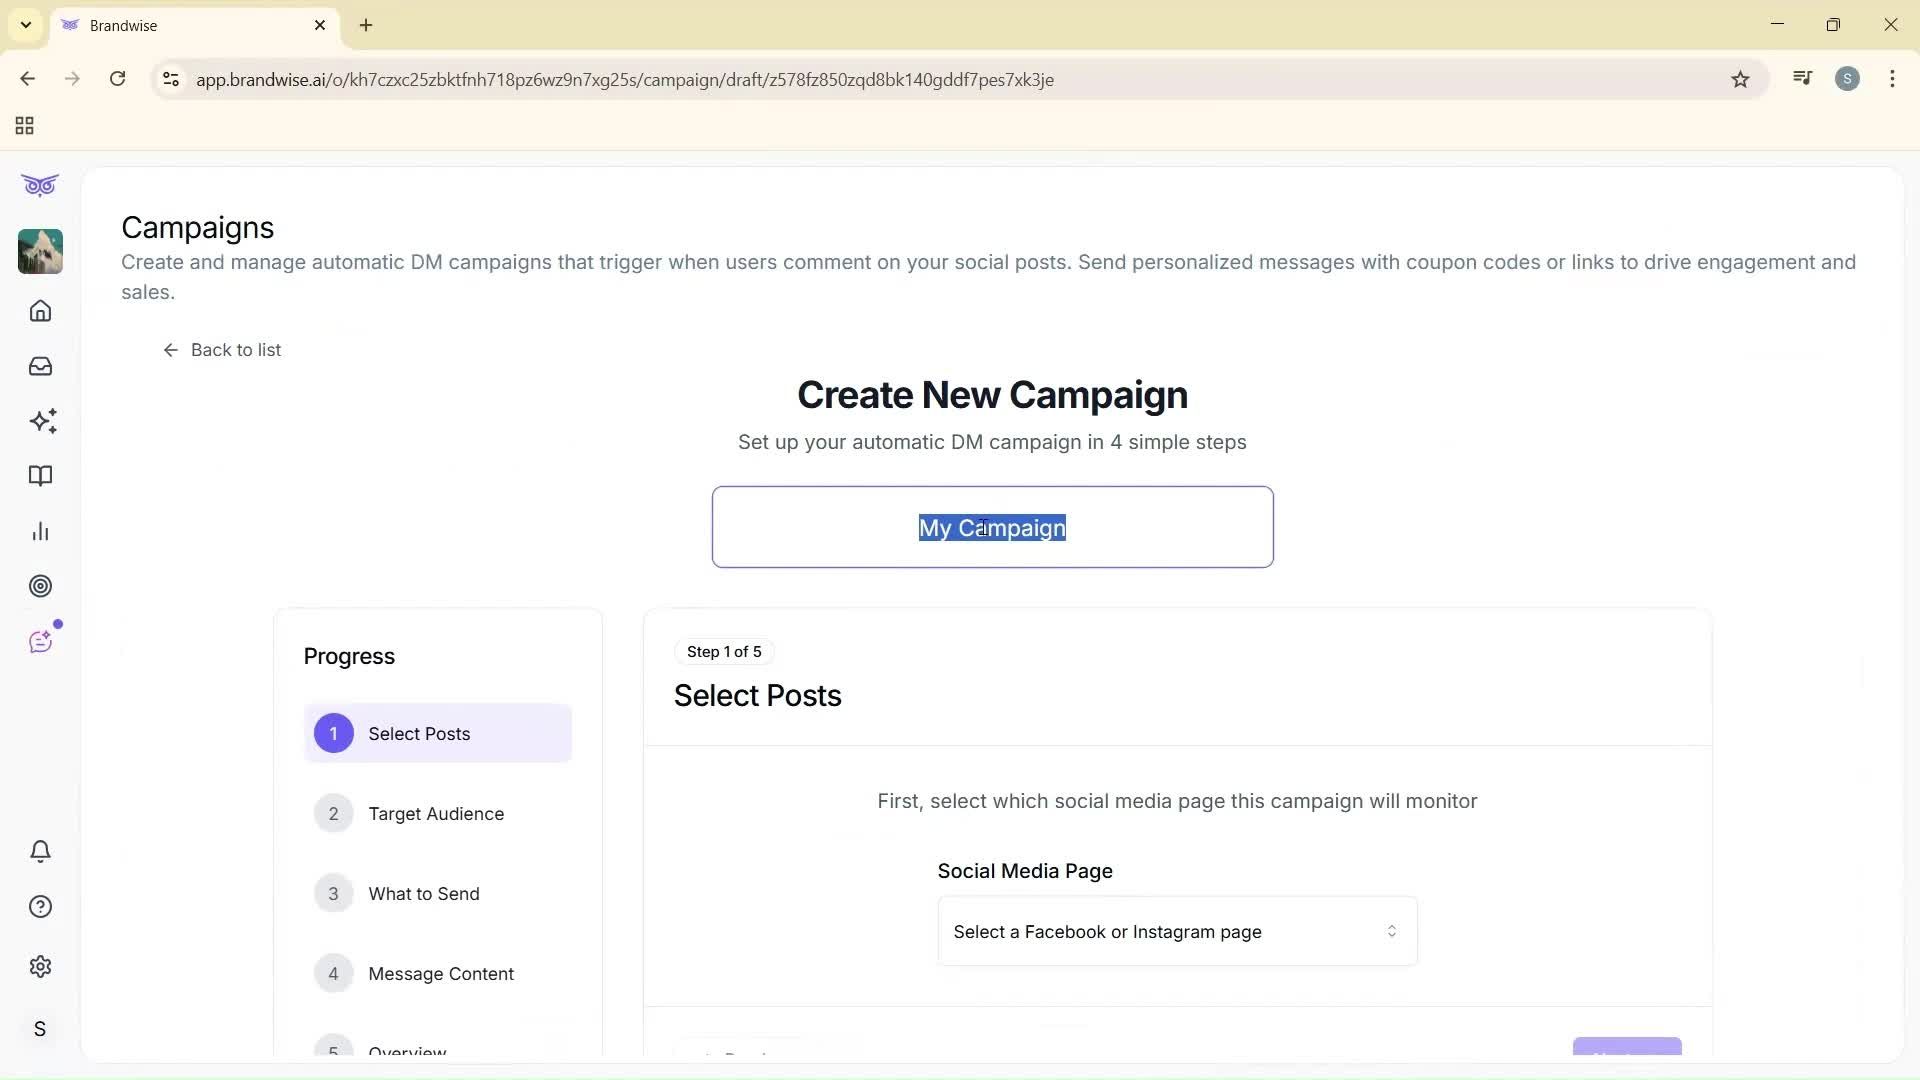
Task: Expand Chrome's three-dot menu
Action: pyautogui.click(x=1892, y=79)
